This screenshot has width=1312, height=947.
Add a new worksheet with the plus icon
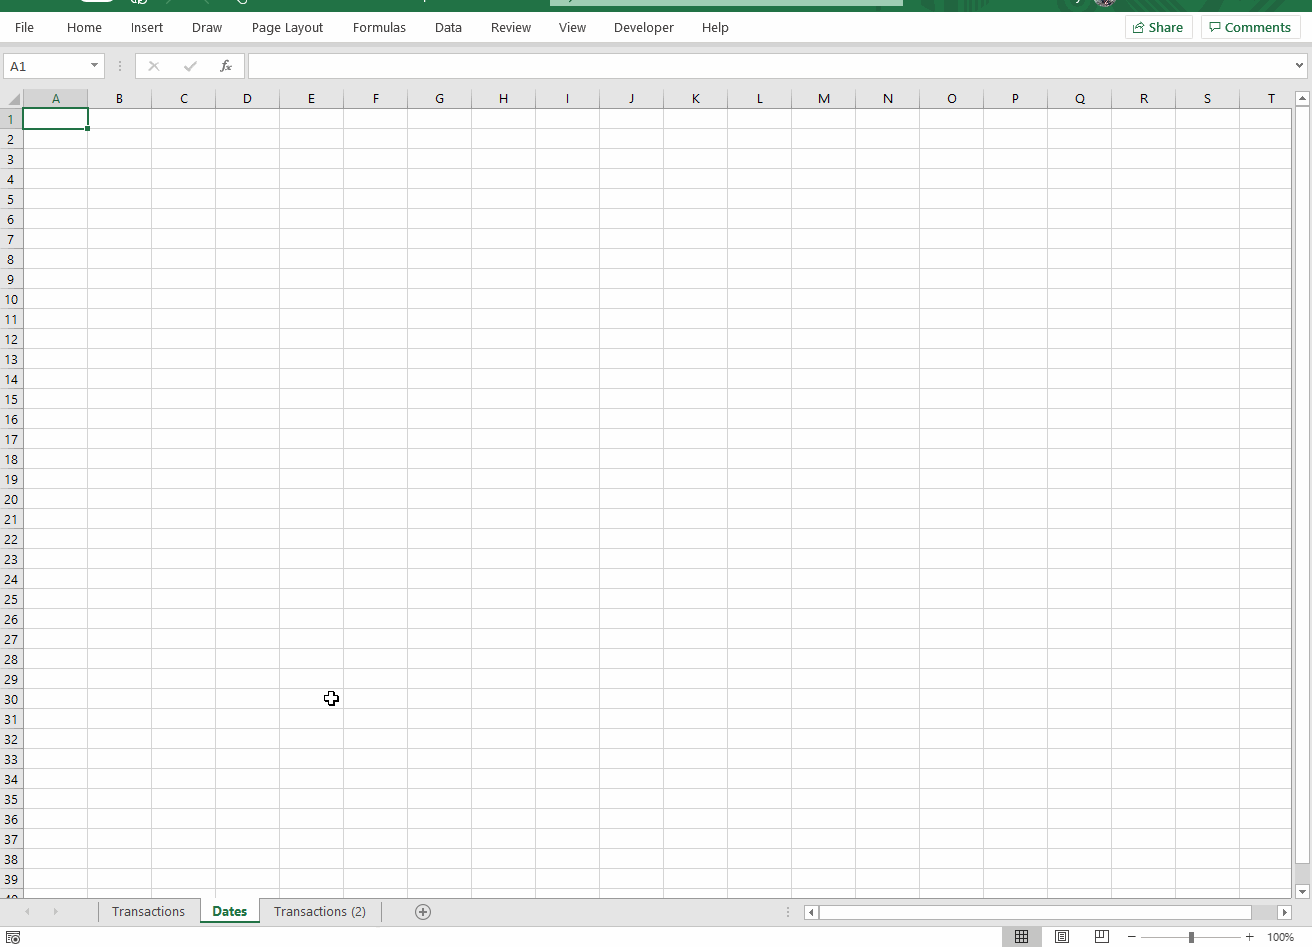(423, 911)
